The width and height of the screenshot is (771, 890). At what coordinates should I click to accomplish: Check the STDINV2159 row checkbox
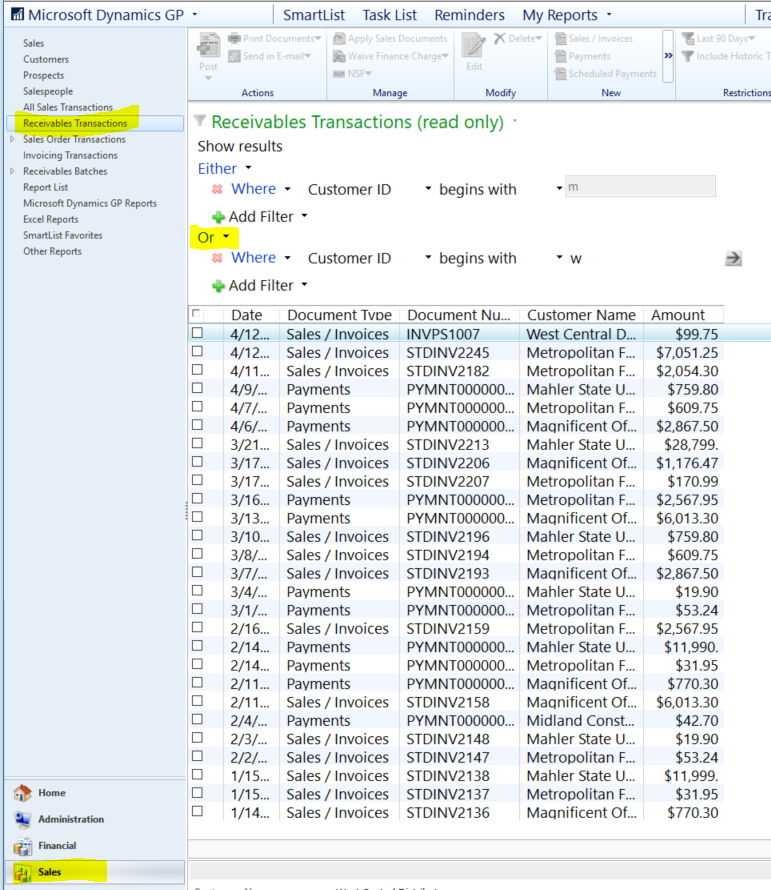click(x=197, y=627)
